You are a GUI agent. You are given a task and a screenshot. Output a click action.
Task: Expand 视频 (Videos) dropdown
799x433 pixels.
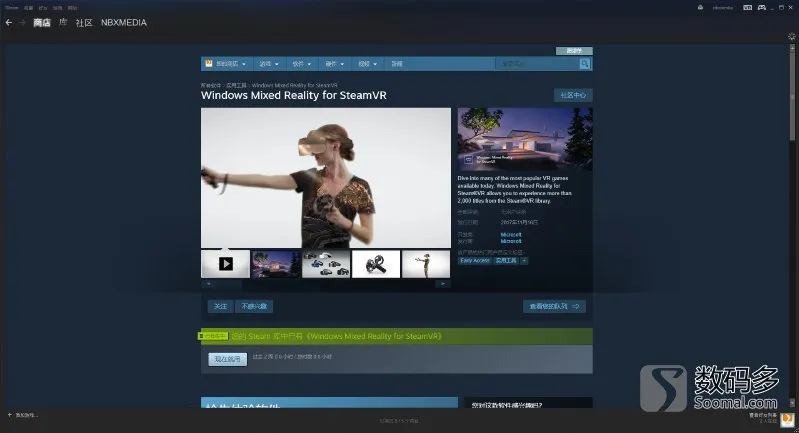click(x=367, y=64)
